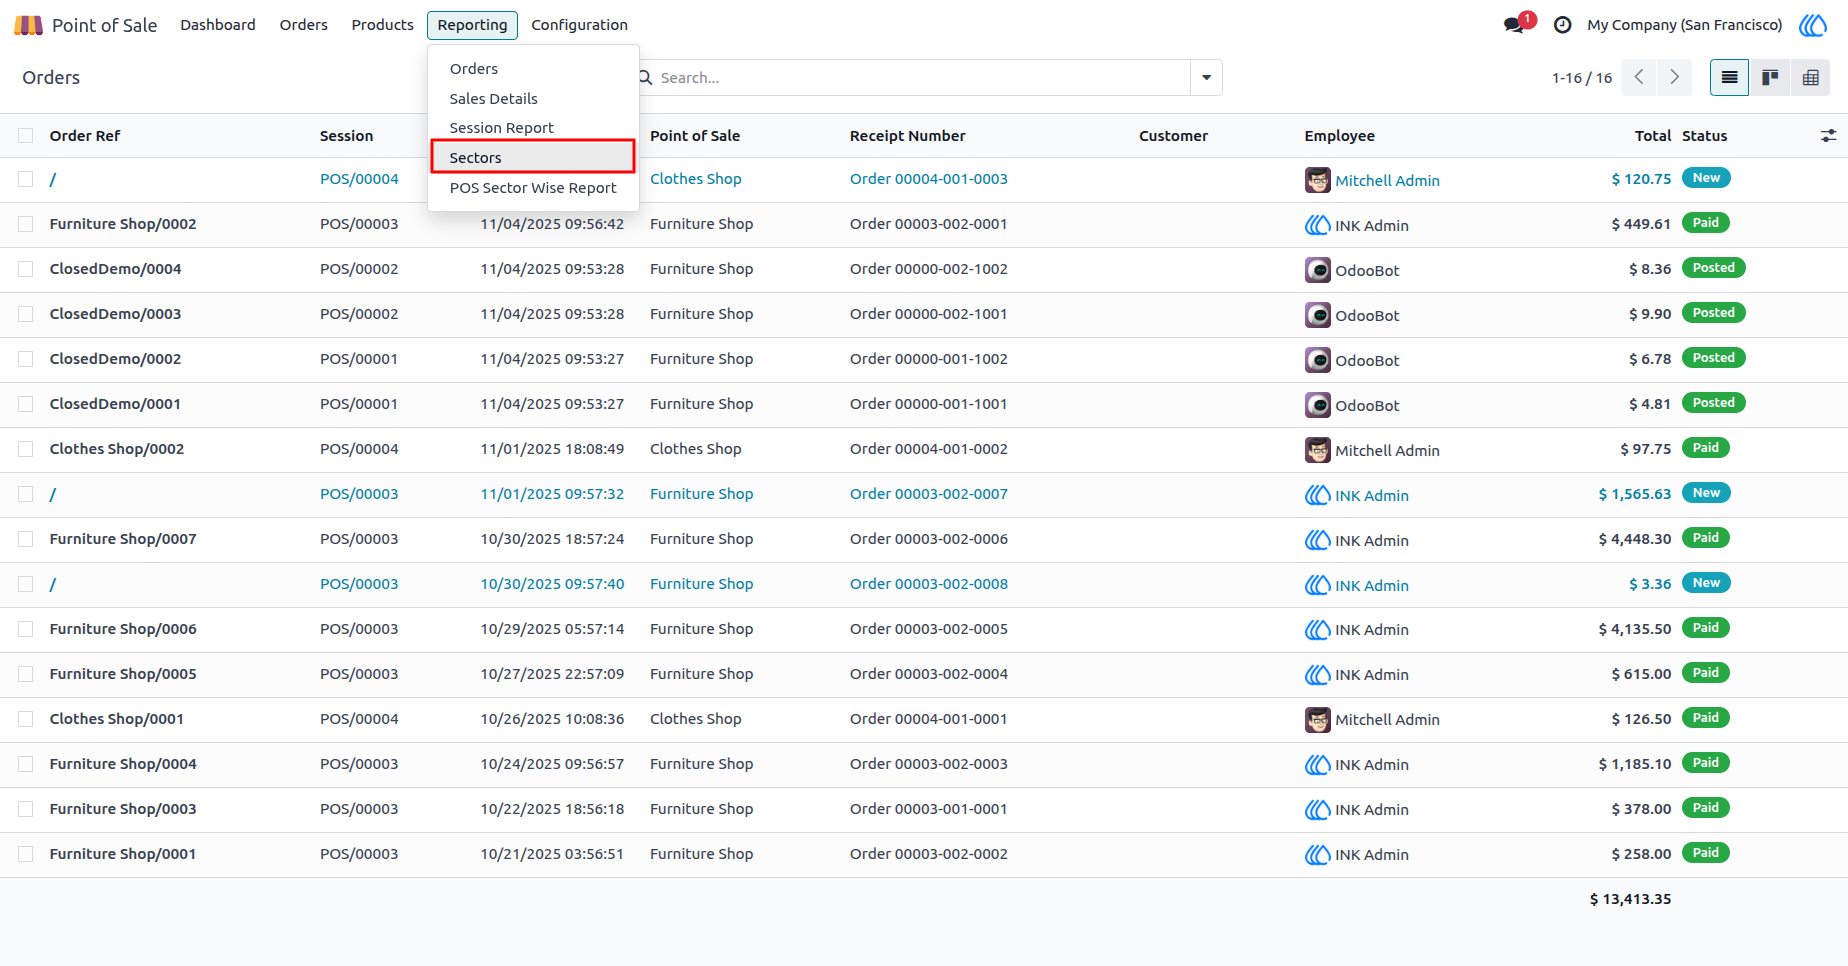
Task: Click Mitchell Admin avatar in Clothes Shop/0002 row
Action: [1318, 450]
